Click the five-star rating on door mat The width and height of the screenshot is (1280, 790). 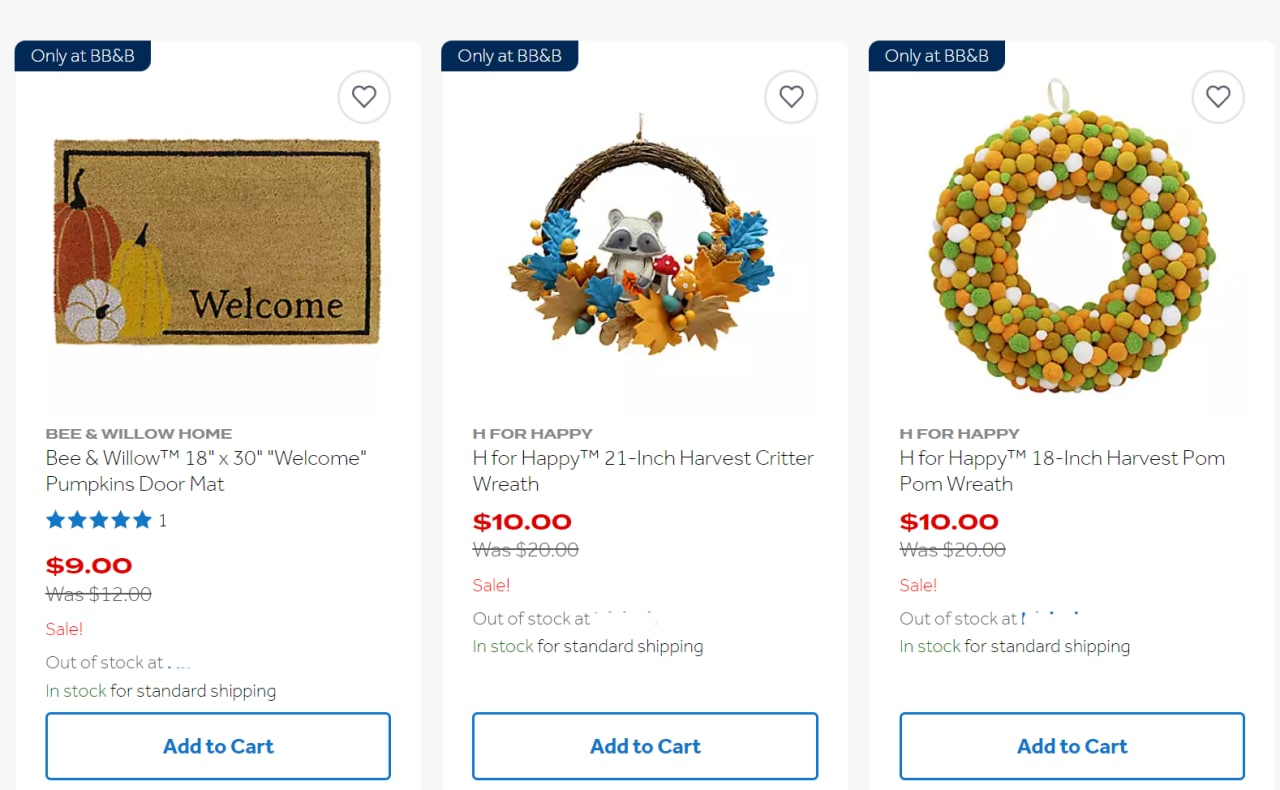99,520
